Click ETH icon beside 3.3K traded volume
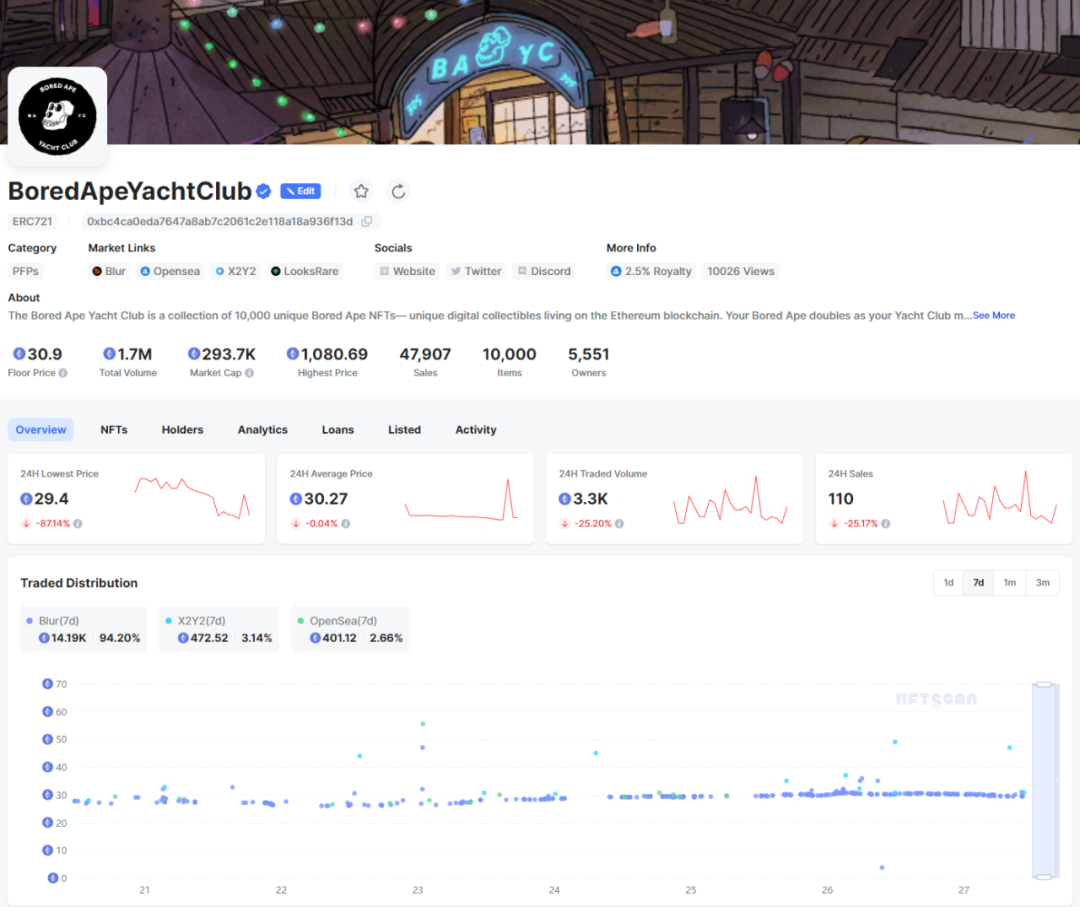1080x907 pixels. (x=565, y=499)
